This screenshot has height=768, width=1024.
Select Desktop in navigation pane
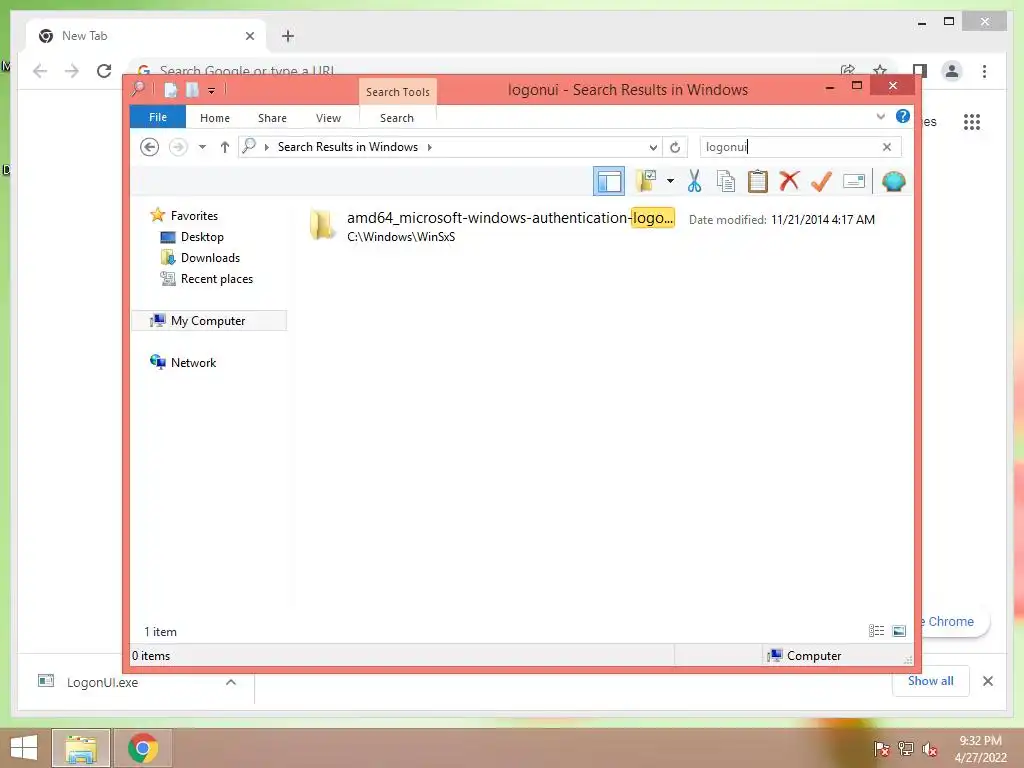click(202, 237)
